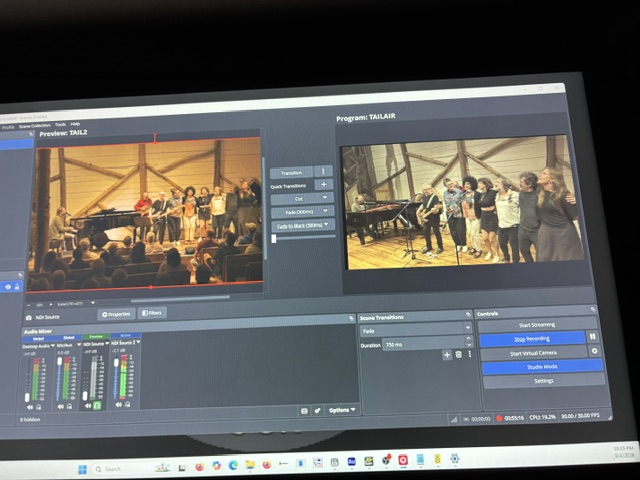Toggle source visibility eye icon

pyautogui.click(x=8, y=287)
